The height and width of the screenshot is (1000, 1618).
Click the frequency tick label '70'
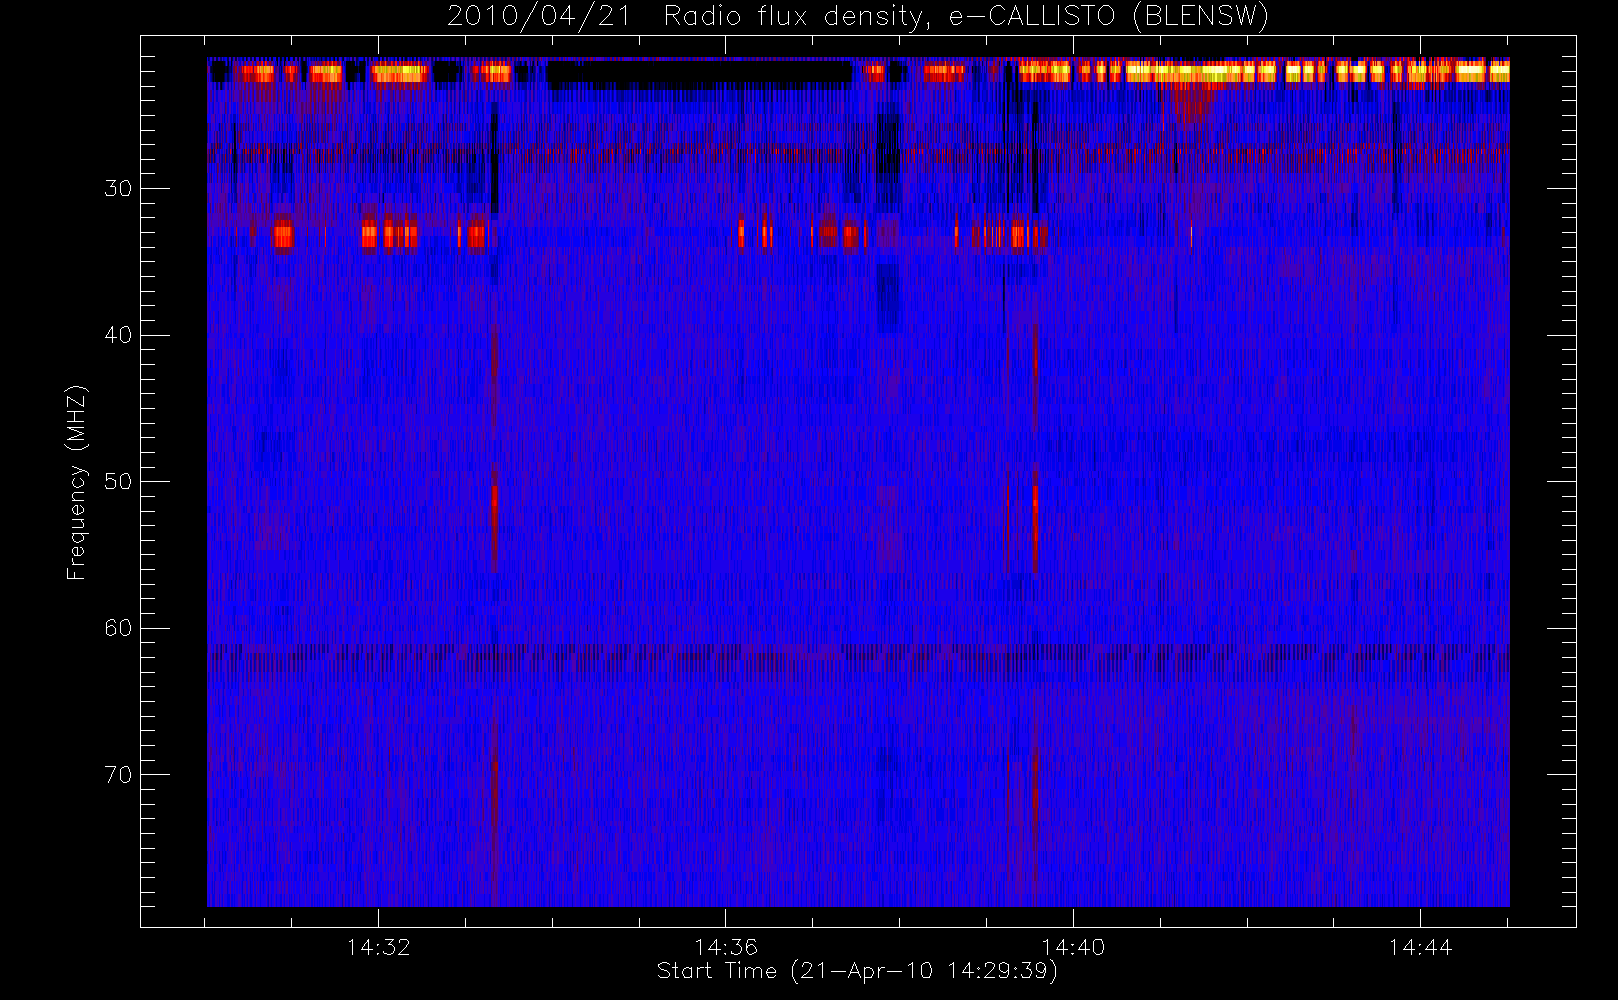click(118, 775)
